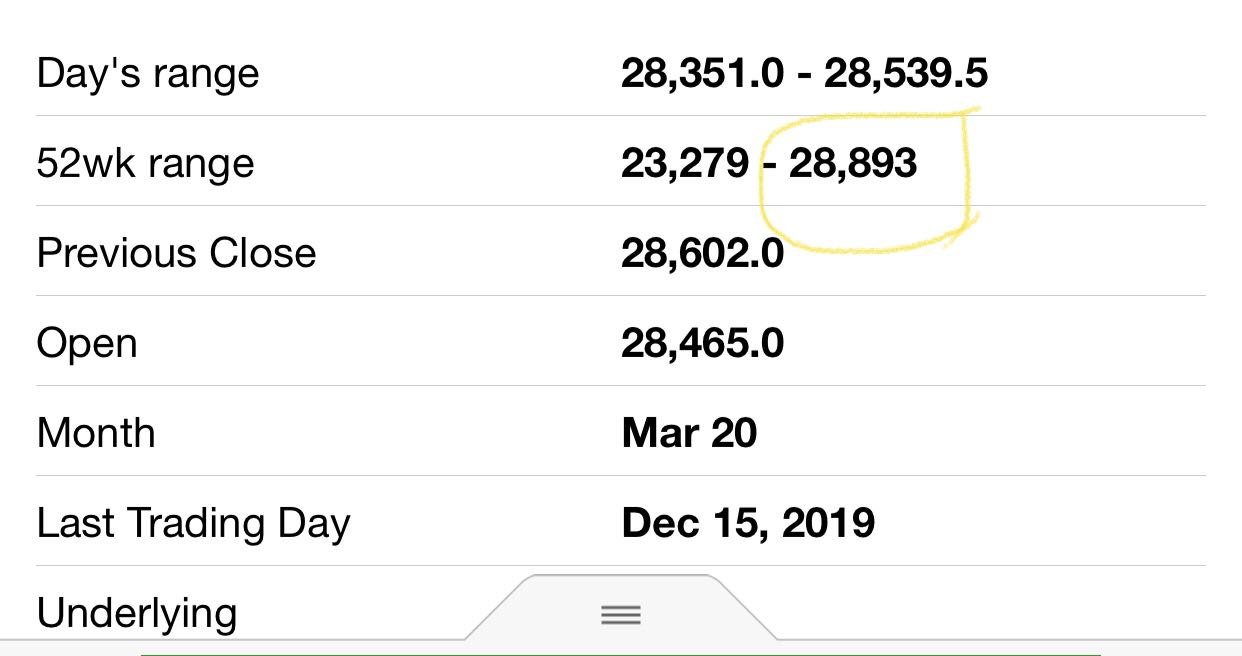Click the circled 52-week high 28,893
This screenshot has width=1242, height=656.
853,163
